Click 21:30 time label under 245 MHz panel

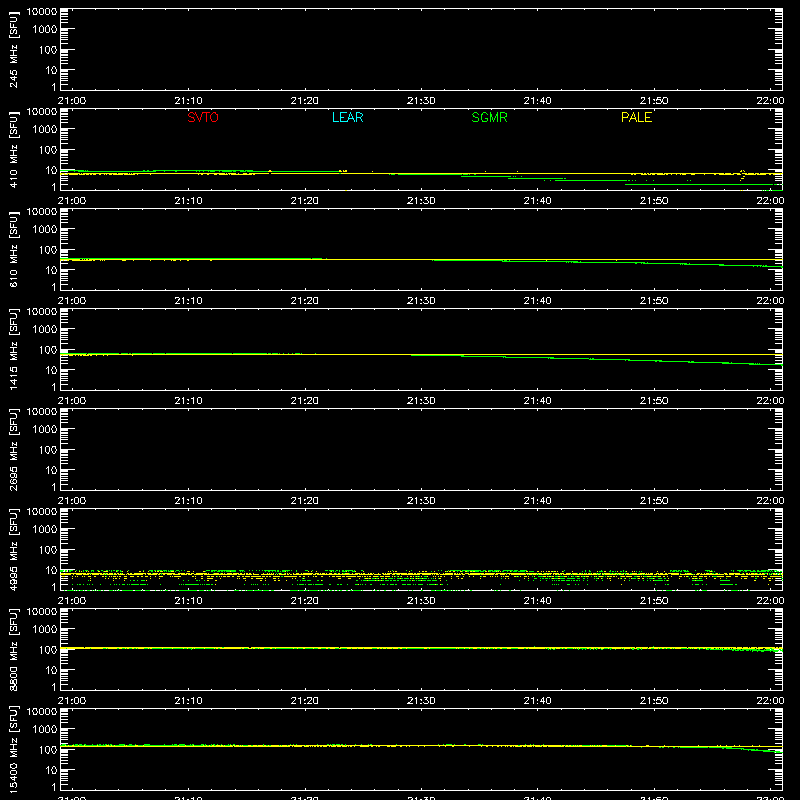coord(421,101)
